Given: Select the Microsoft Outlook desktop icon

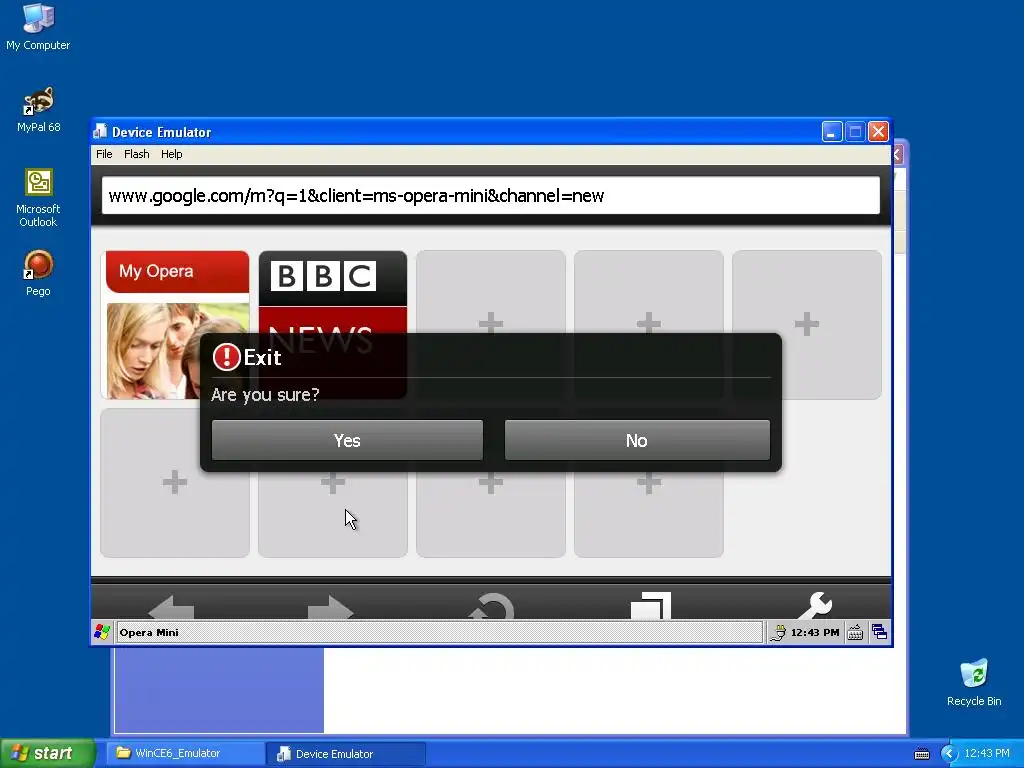Looking at the screenshot, I should pyautogui.click(x=38, y=197).
